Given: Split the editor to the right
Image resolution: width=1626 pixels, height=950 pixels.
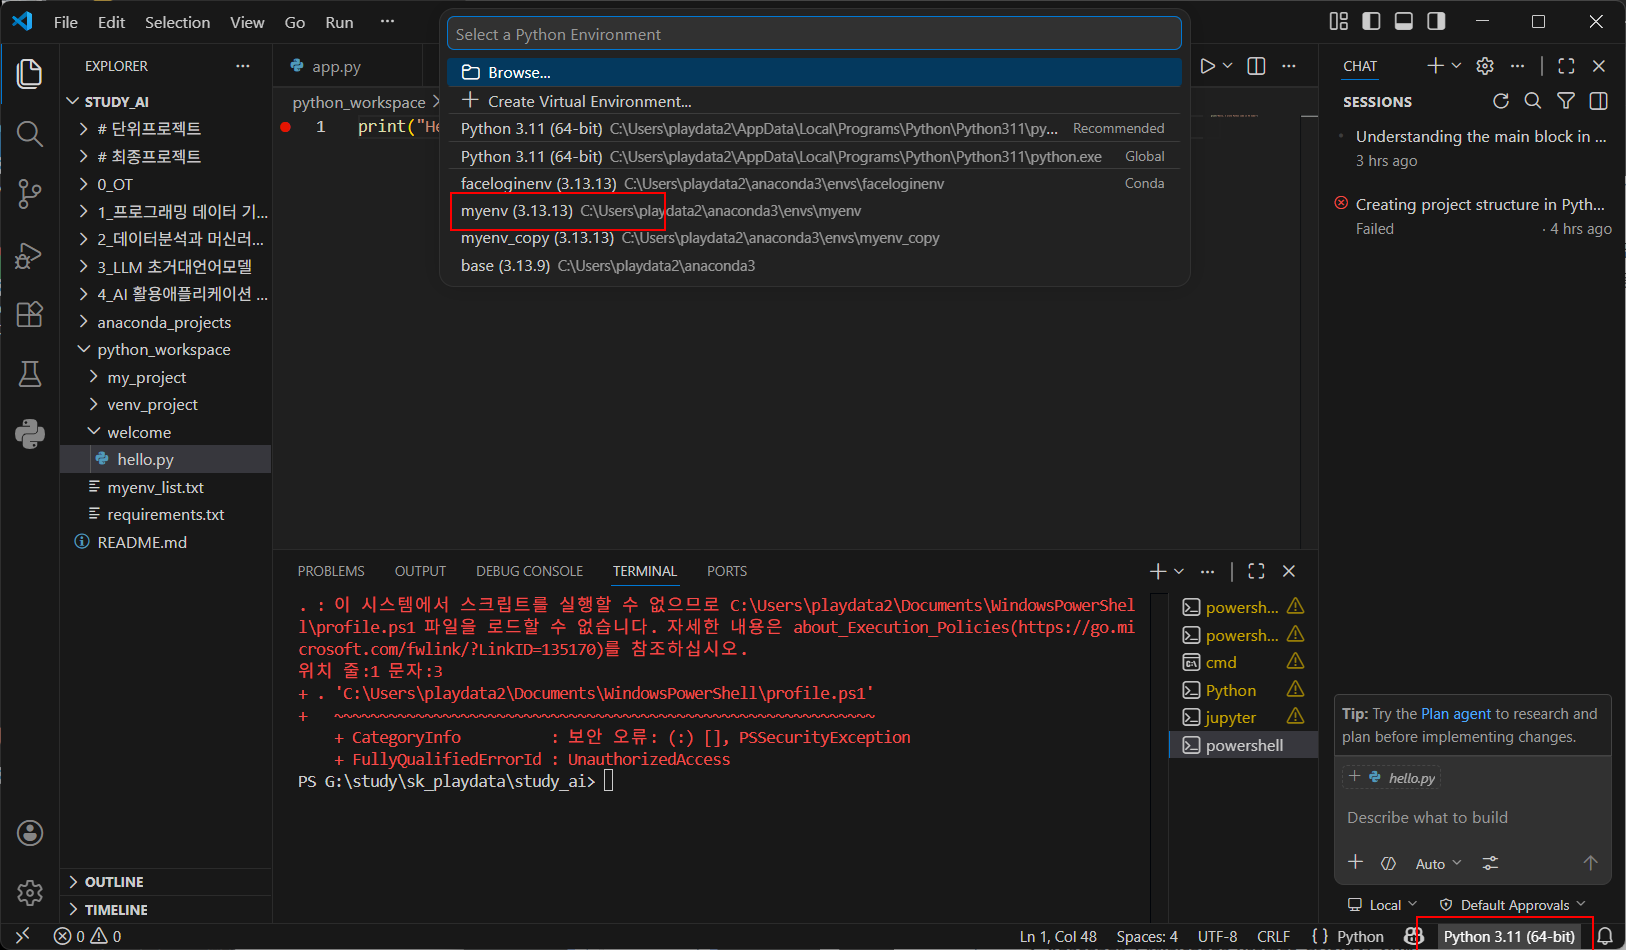Looking at the screenshot, I should 1257,66.
